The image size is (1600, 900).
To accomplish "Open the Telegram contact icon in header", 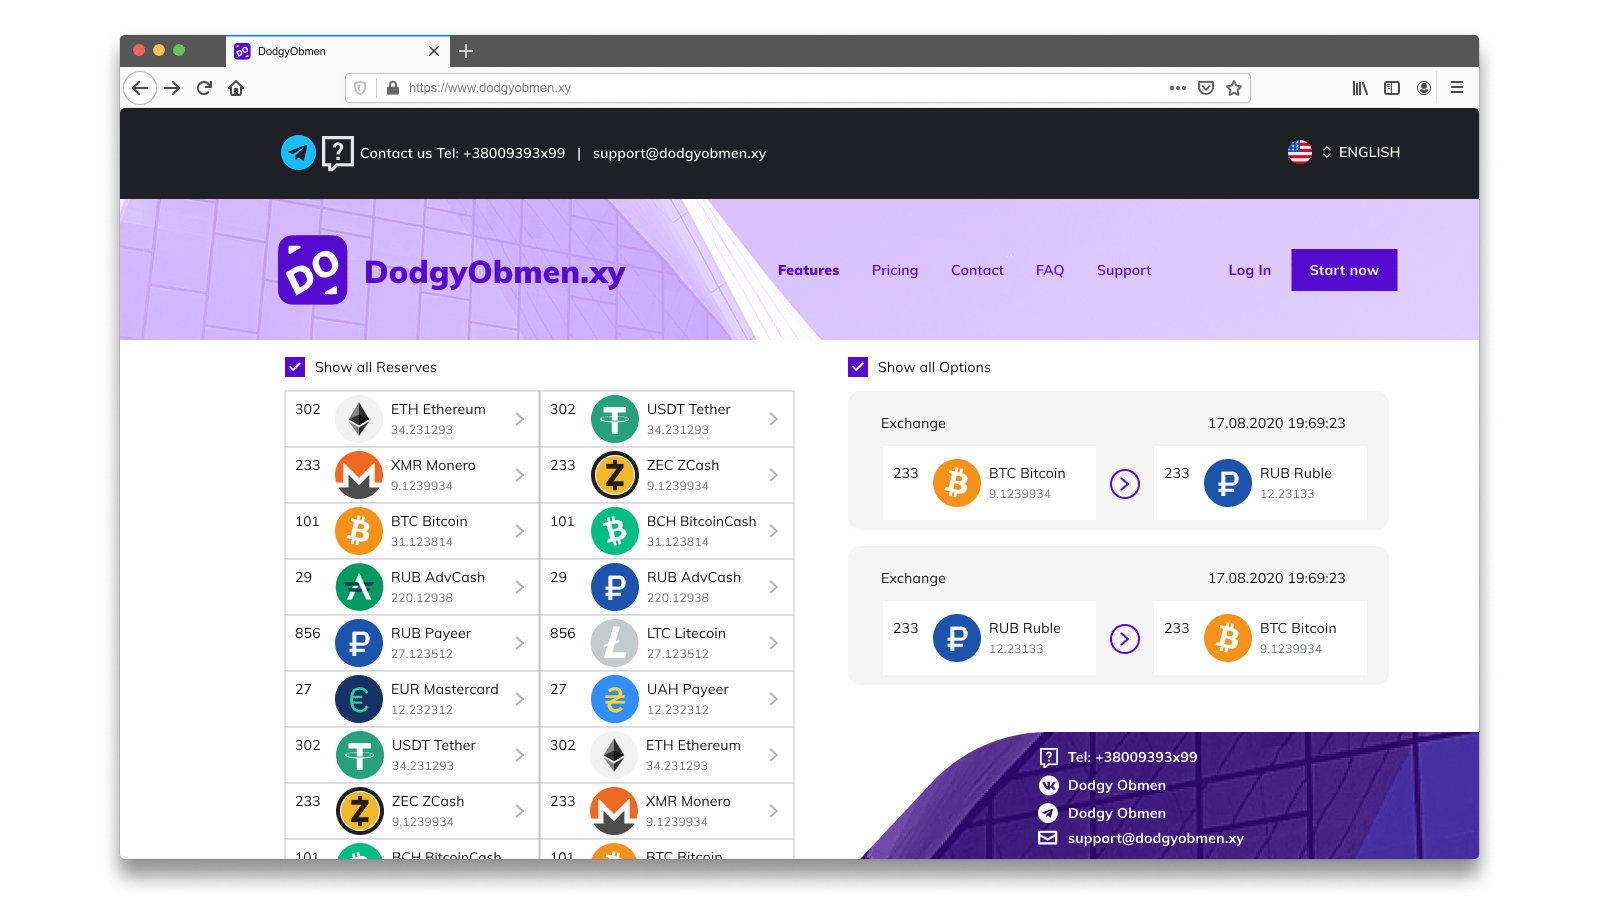I will [298, 153].
